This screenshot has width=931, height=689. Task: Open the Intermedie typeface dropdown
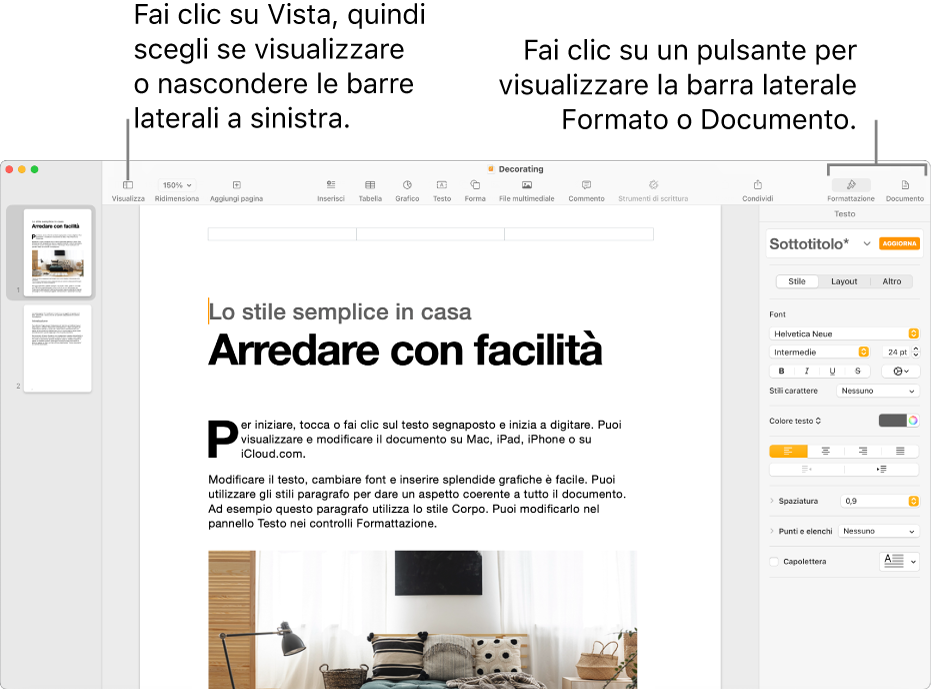click(819, 352)
